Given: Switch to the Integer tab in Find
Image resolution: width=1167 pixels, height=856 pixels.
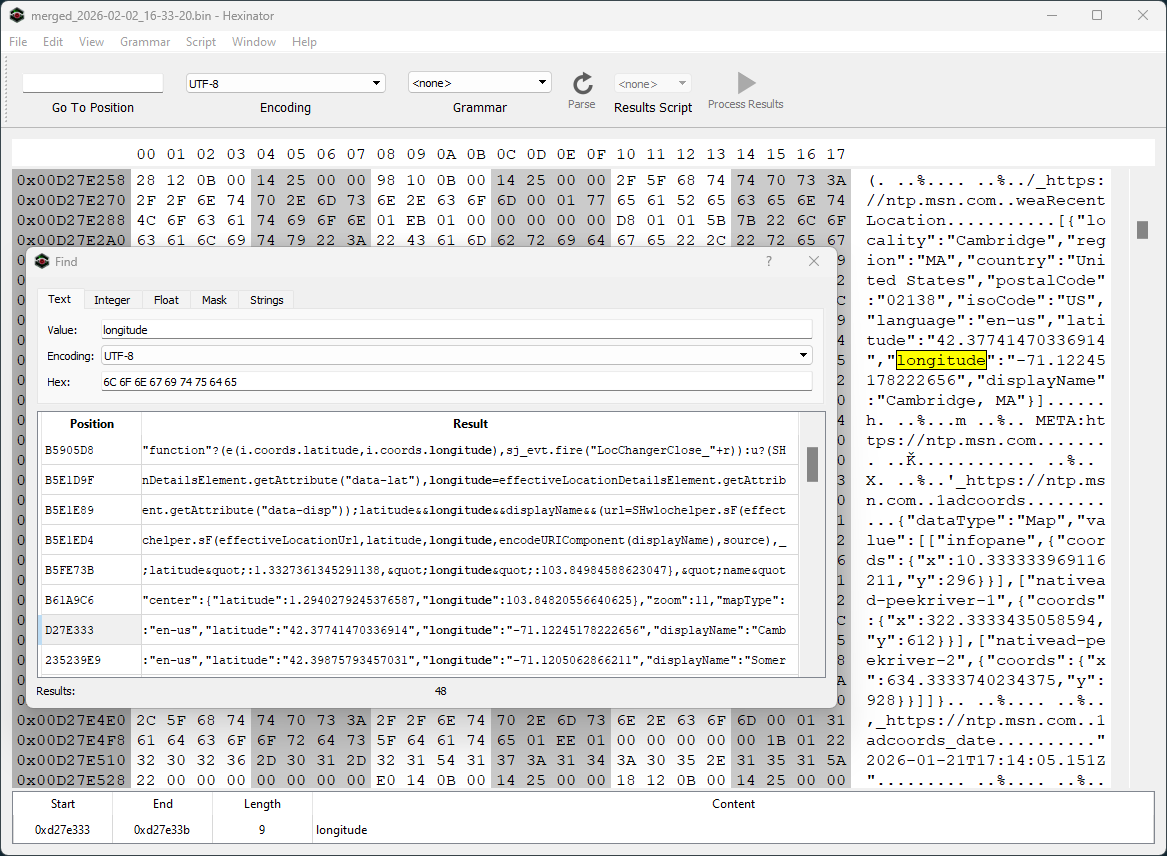Looking at the screenshot, I should pos(112,300).
